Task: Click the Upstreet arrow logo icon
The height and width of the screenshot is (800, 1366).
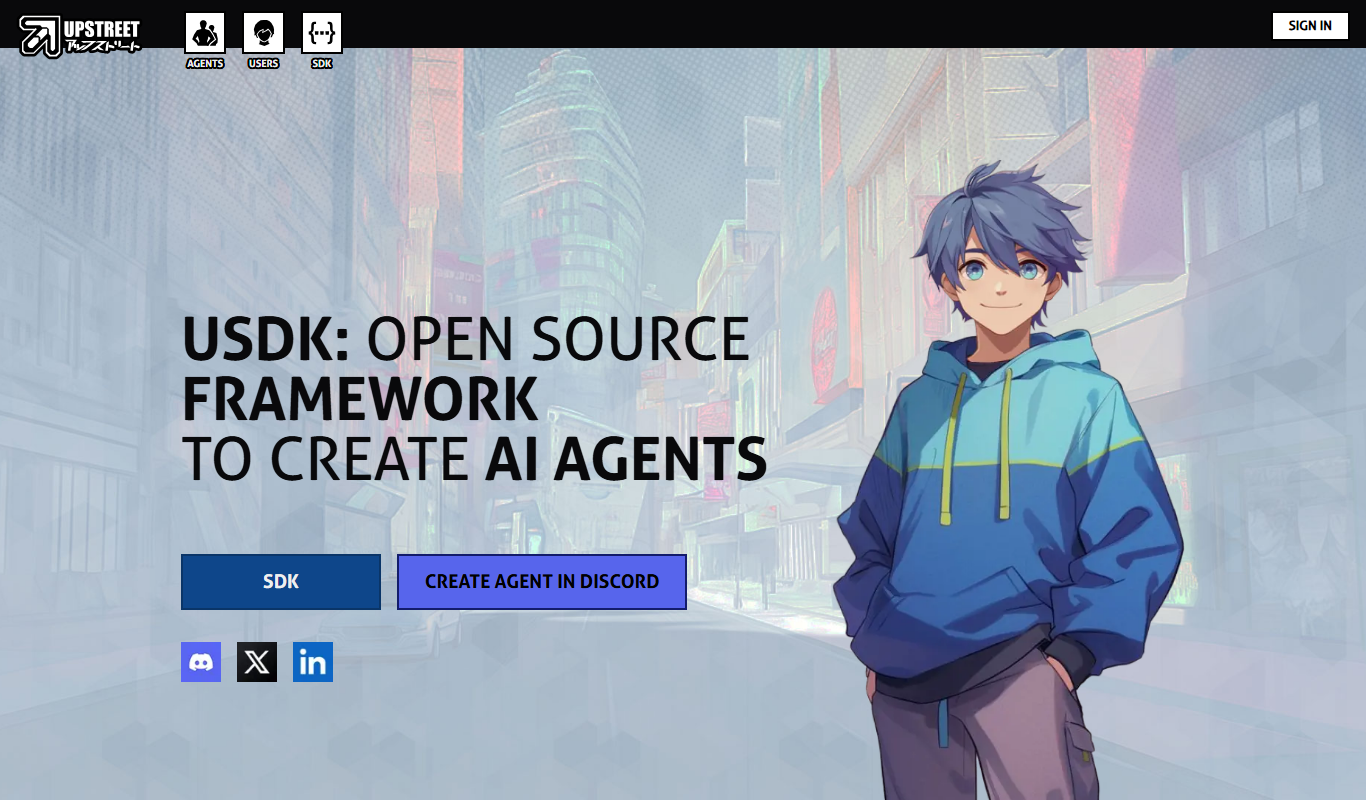Action: [40, 36]
